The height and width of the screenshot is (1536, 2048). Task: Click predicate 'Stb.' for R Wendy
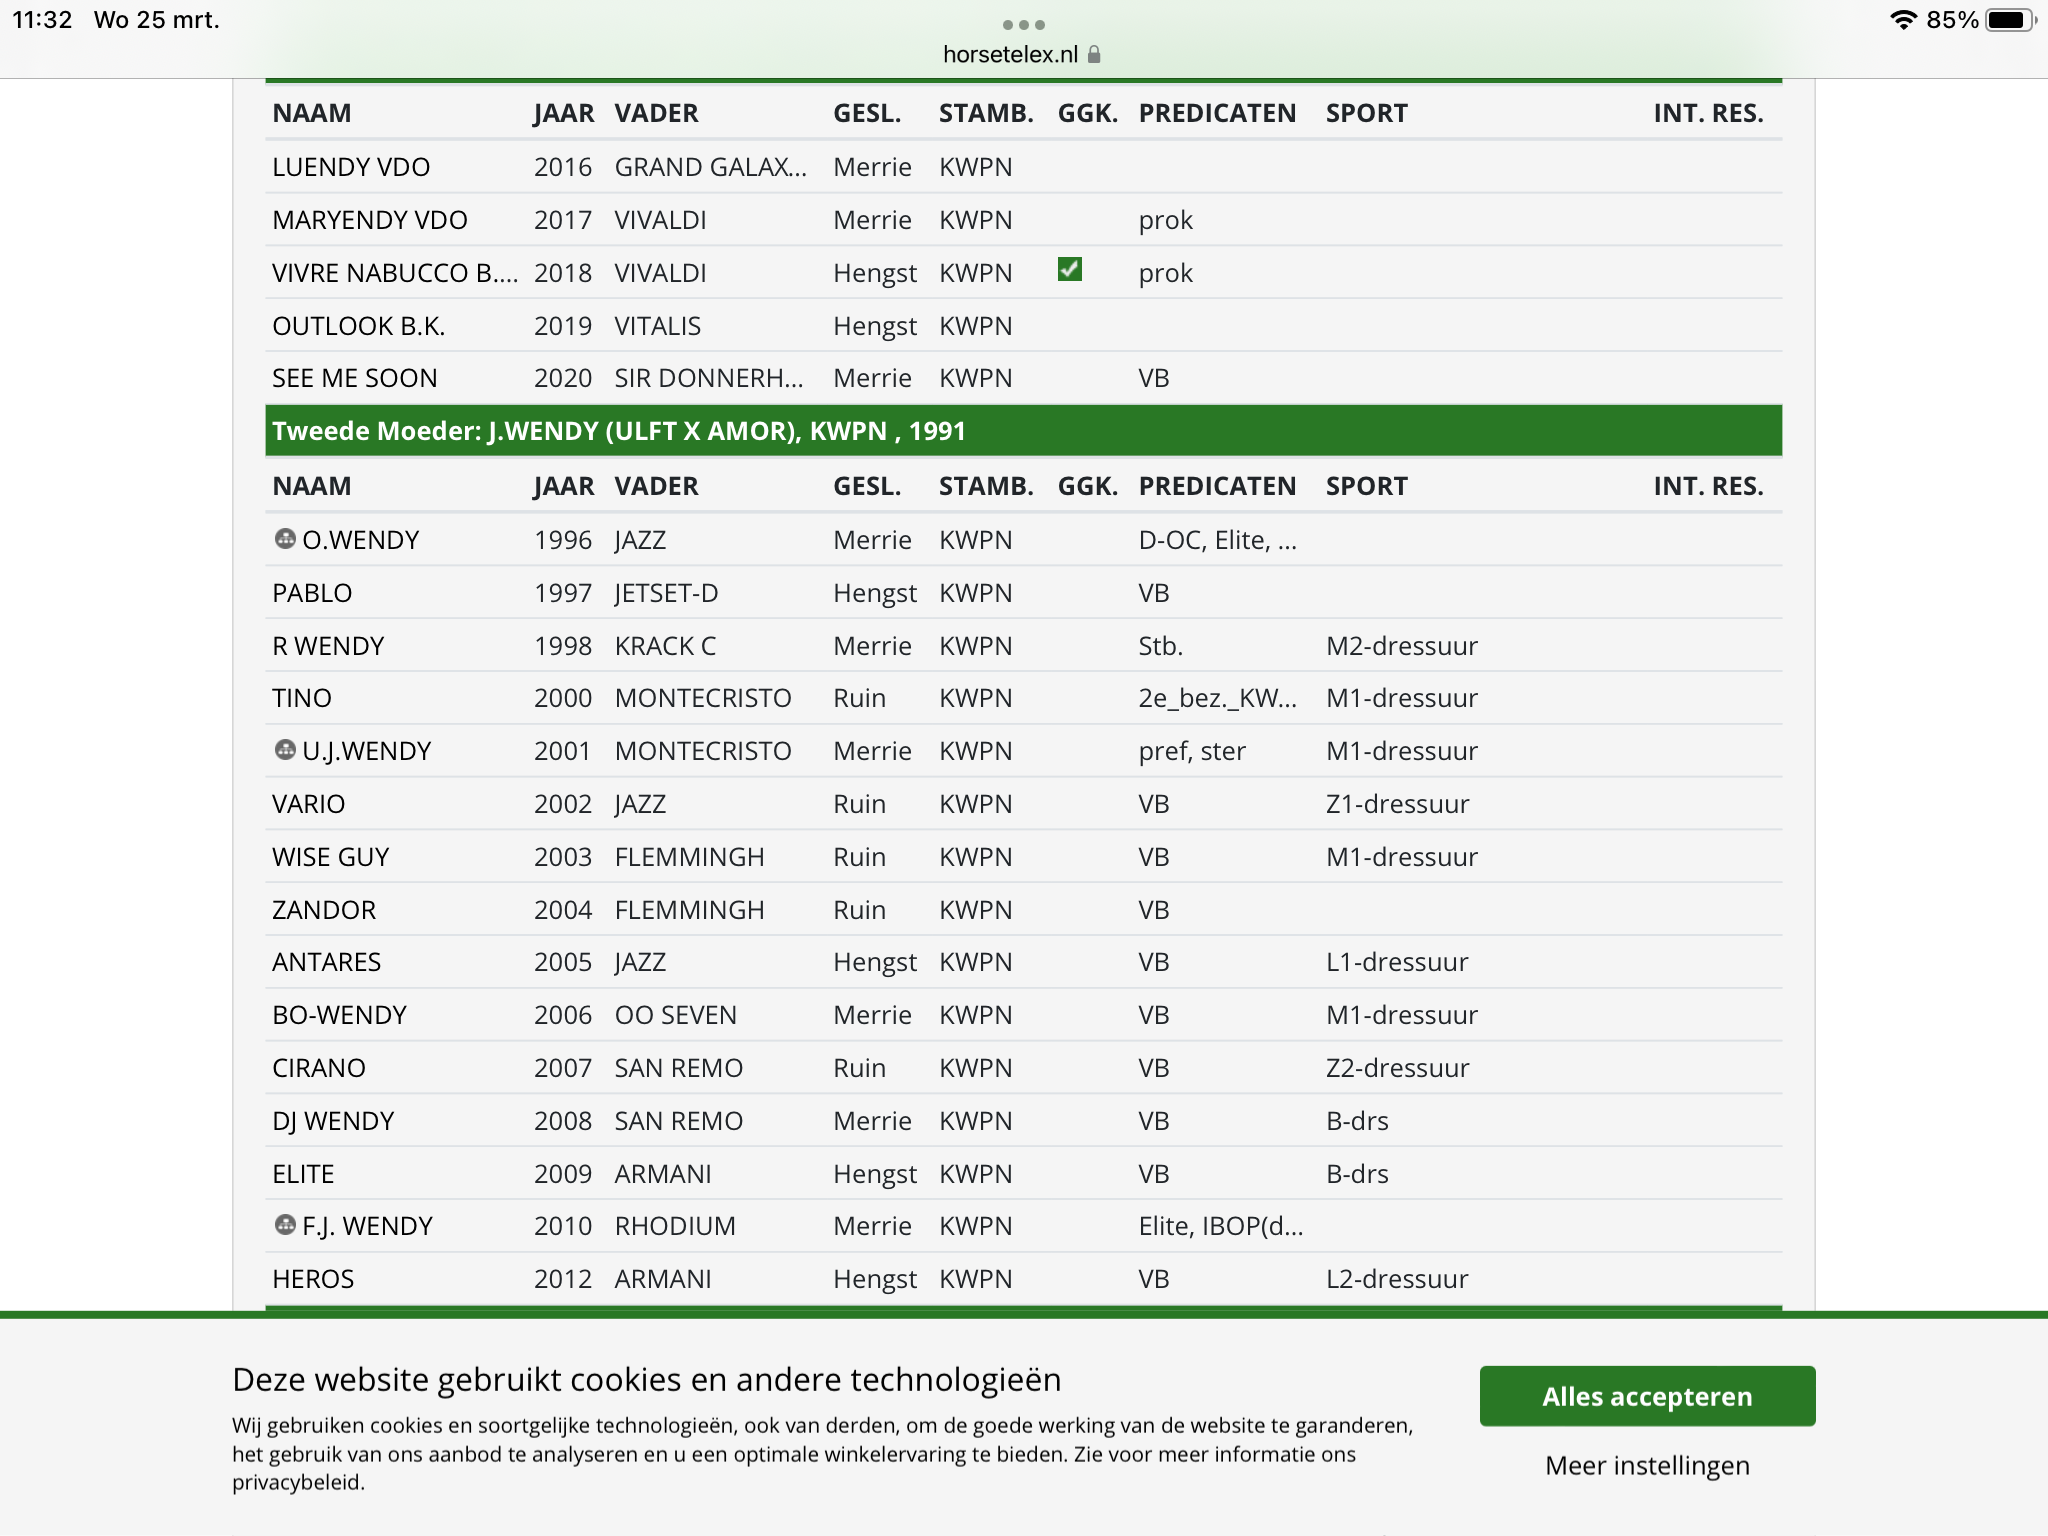pos(1161,646)
